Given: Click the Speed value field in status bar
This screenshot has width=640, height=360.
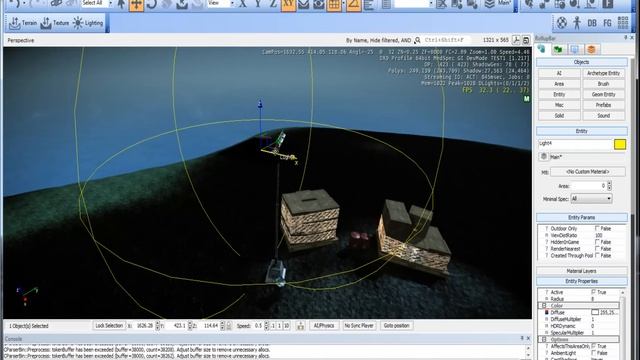Looking at the screenshot, I should tap(258, 326).
